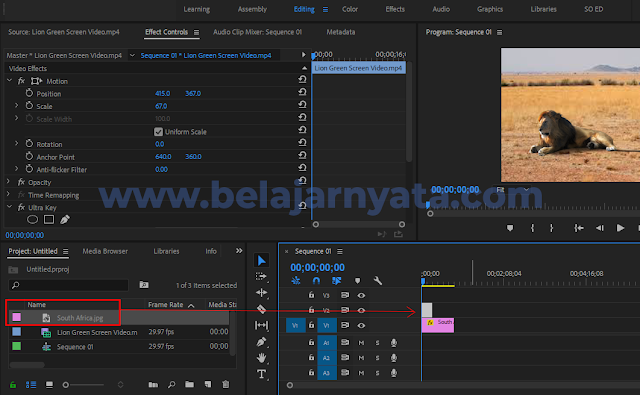Step back one frame in Program monitor
Image resolution: width=640 pixels, height=395 pixels.
pos(600,228)
